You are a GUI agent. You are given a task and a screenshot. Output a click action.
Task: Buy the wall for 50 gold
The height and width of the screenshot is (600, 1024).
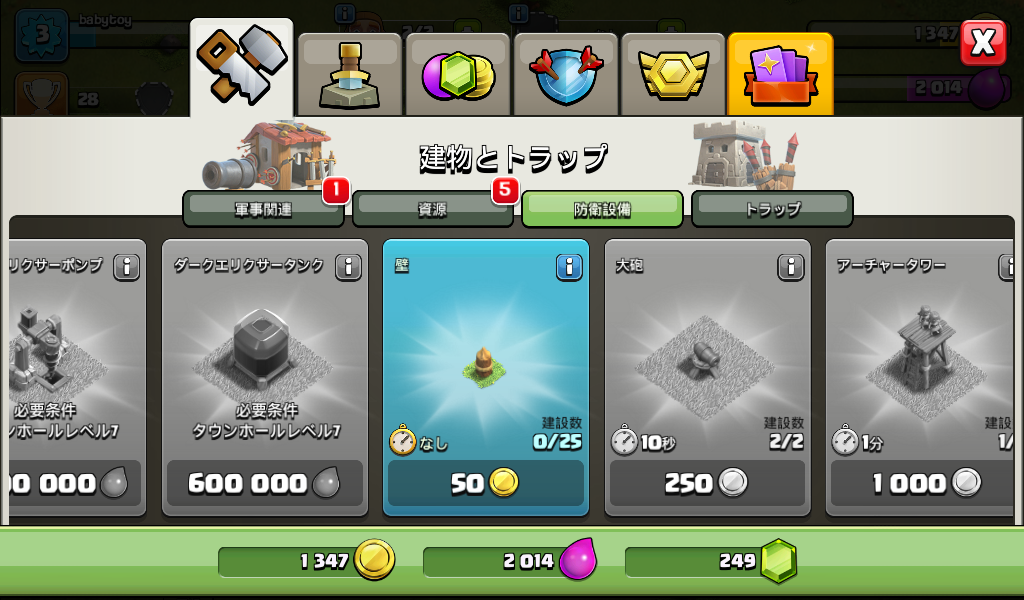point(485,483)
